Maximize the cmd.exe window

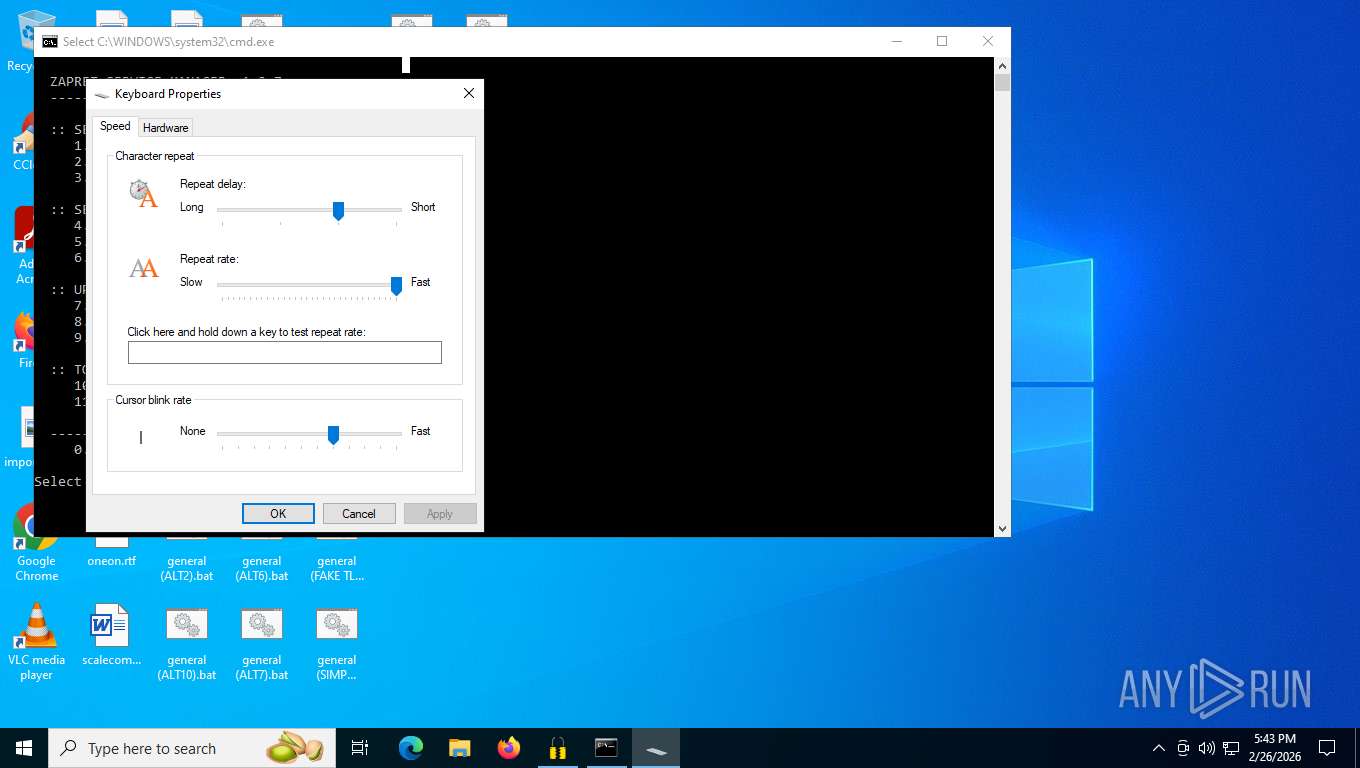(942, 41)
